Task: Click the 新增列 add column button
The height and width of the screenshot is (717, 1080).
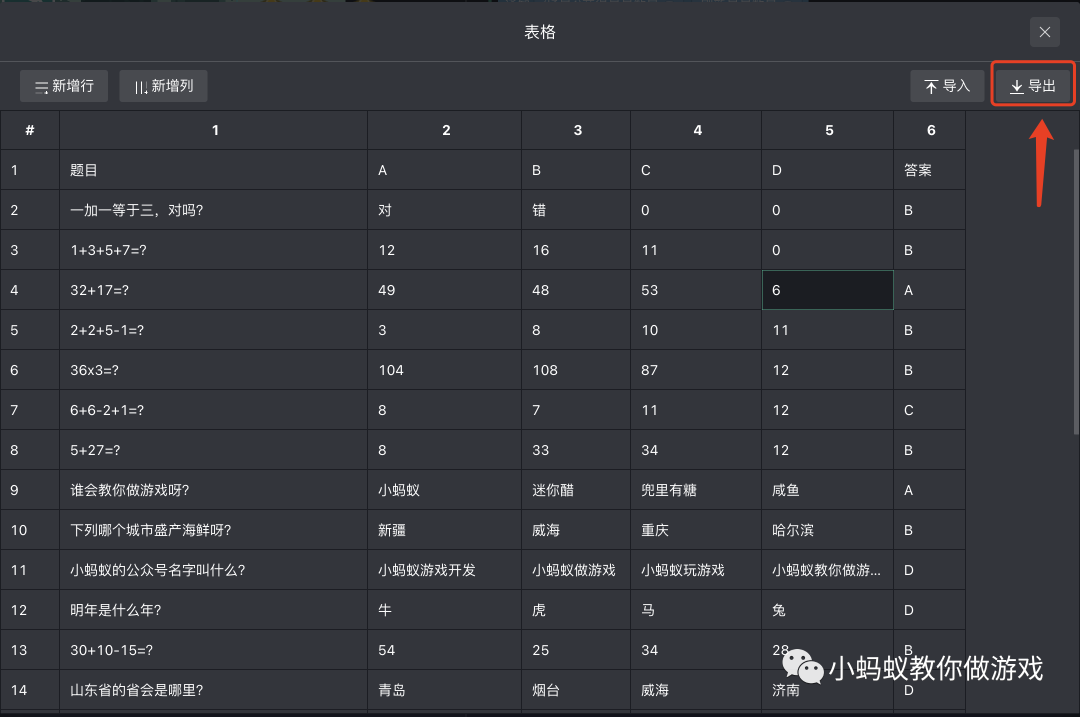Action: pyautogui.click(x=163, y=86)
